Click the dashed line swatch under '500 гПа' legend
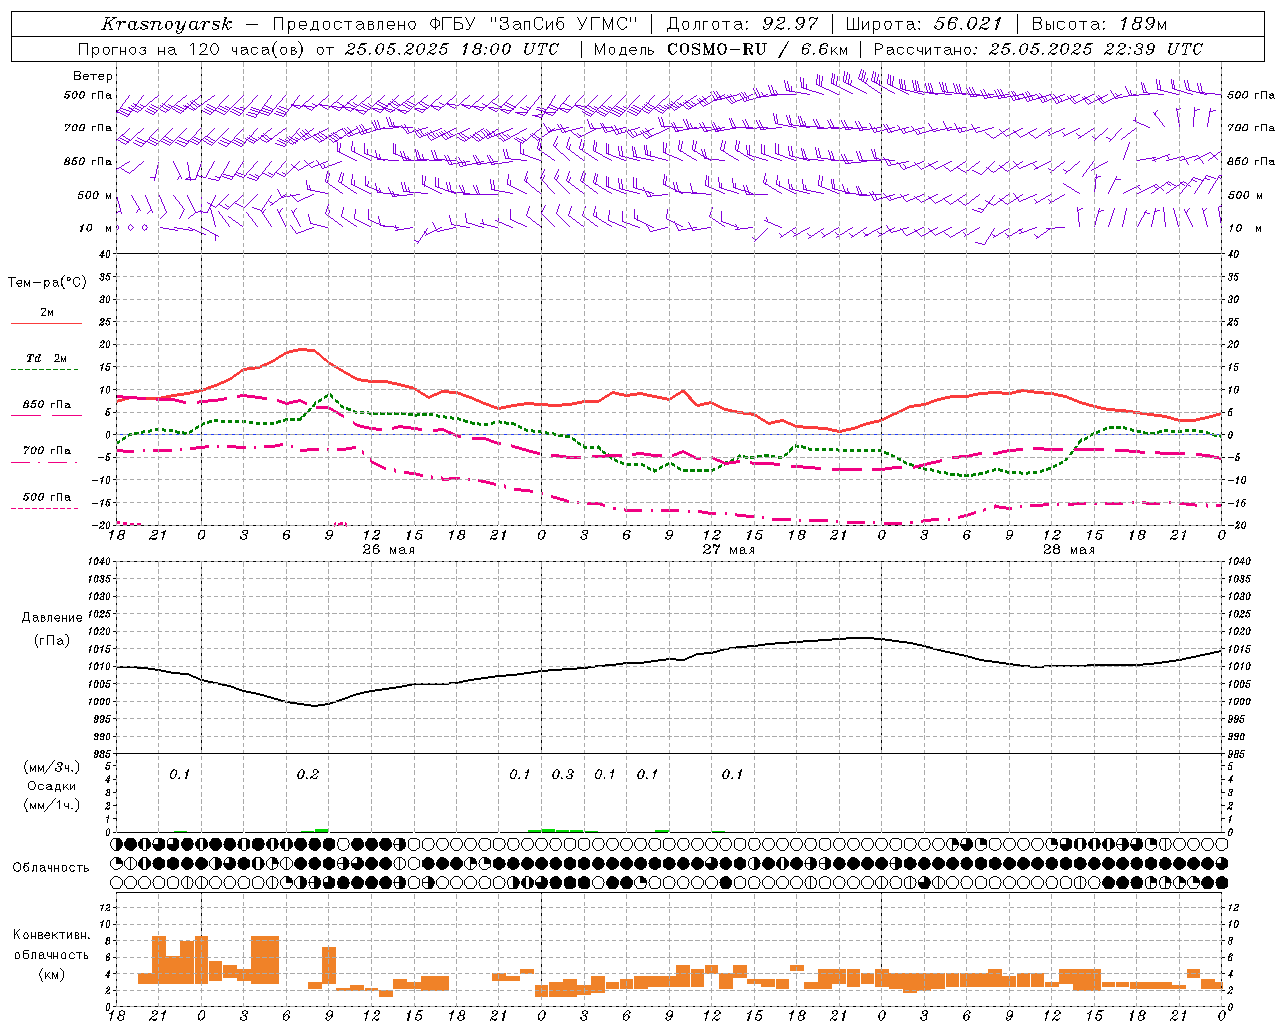 (45, 509)
